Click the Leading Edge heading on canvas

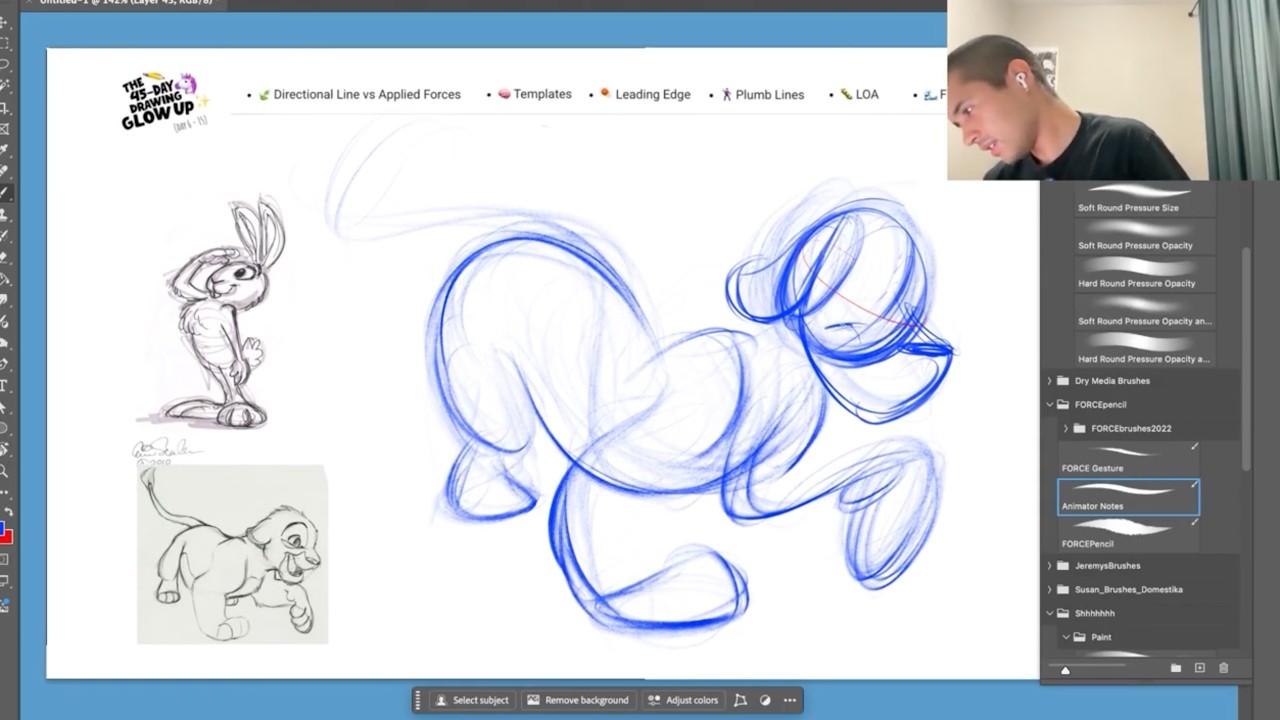[652, 95]
